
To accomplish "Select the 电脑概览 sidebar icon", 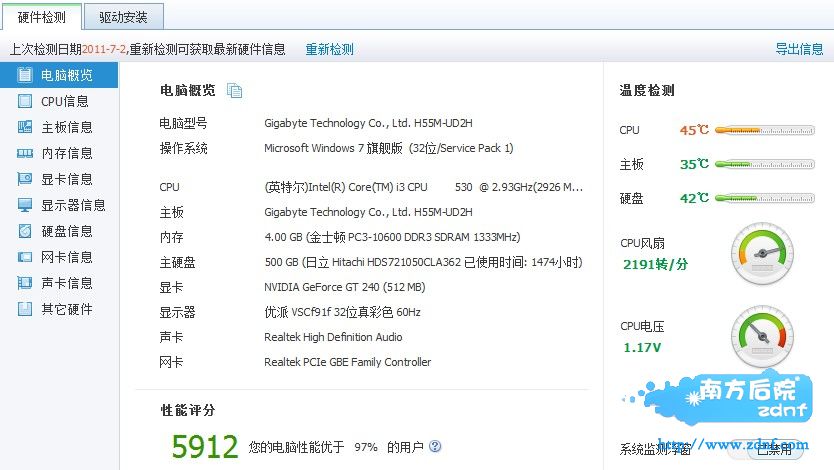I will point(24,75).
